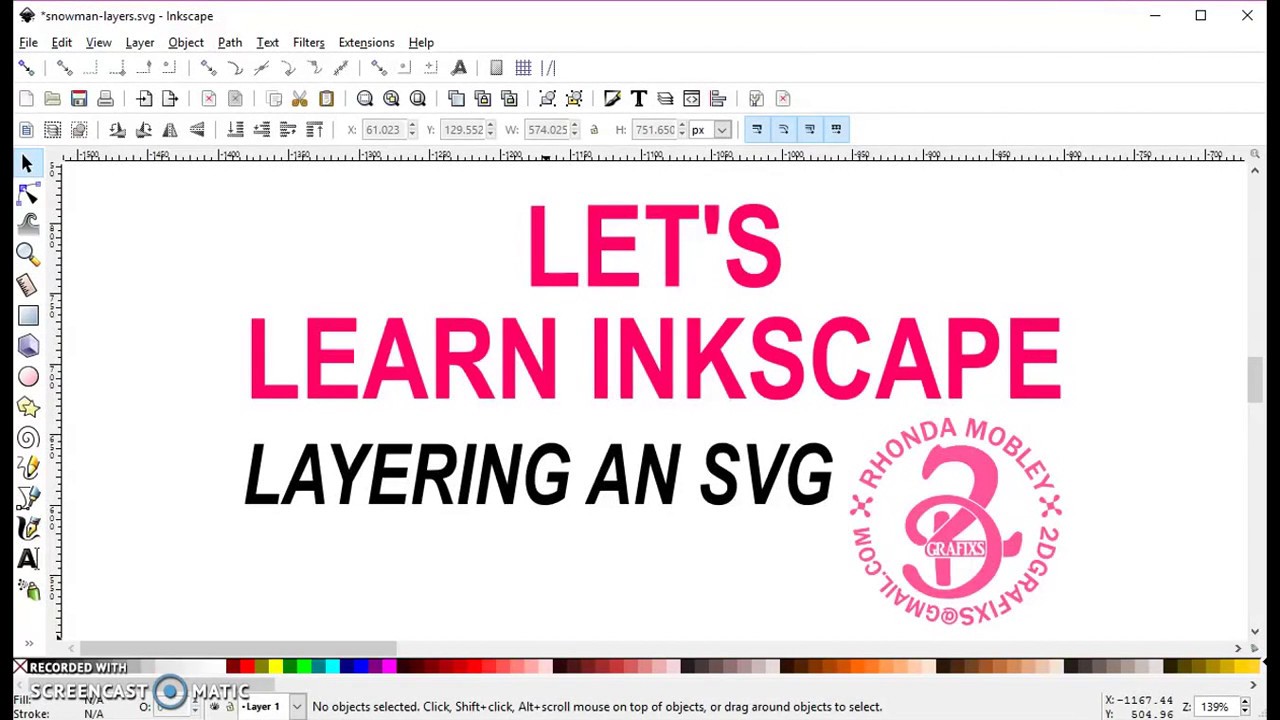Viewport: 1280px width, 720px height.
Task: Click the Save document icon
Action: point(79,98)
